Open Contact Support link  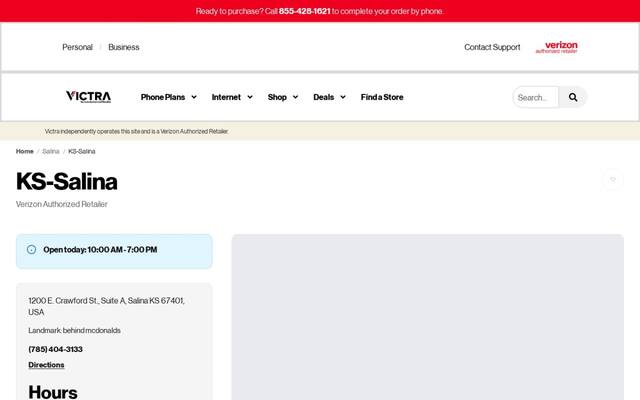point(492,47)
